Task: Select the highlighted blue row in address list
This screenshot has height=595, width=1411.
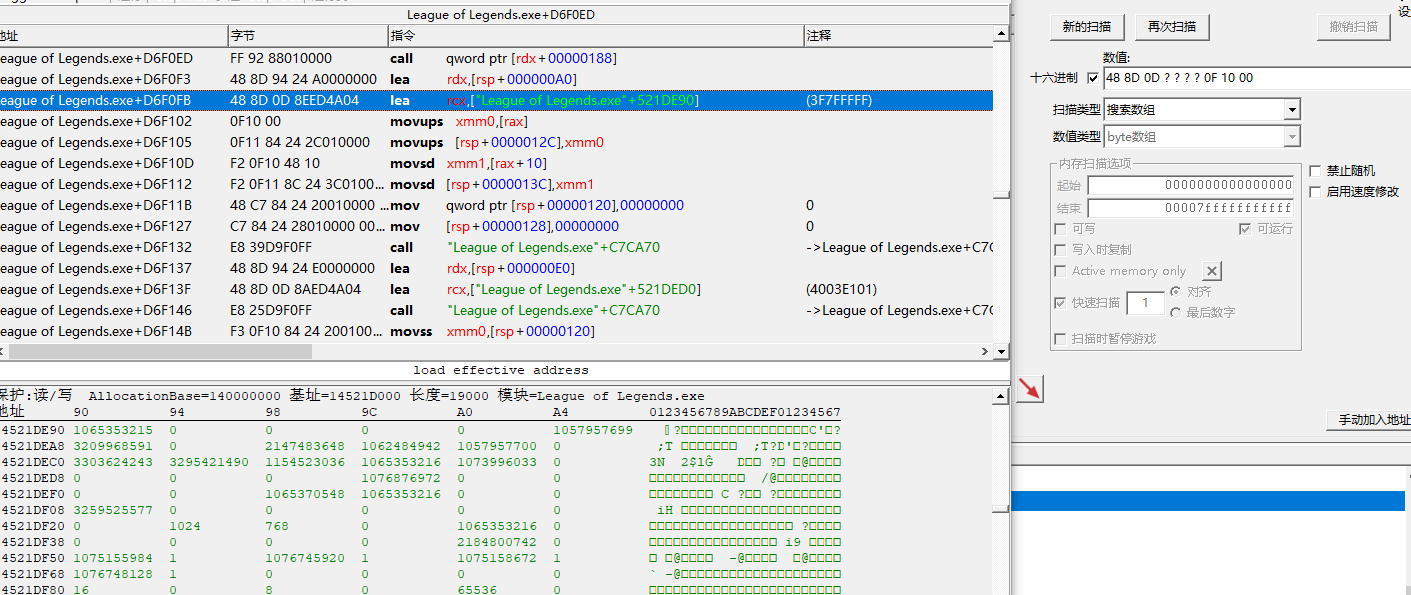Action: [1208, 501]
